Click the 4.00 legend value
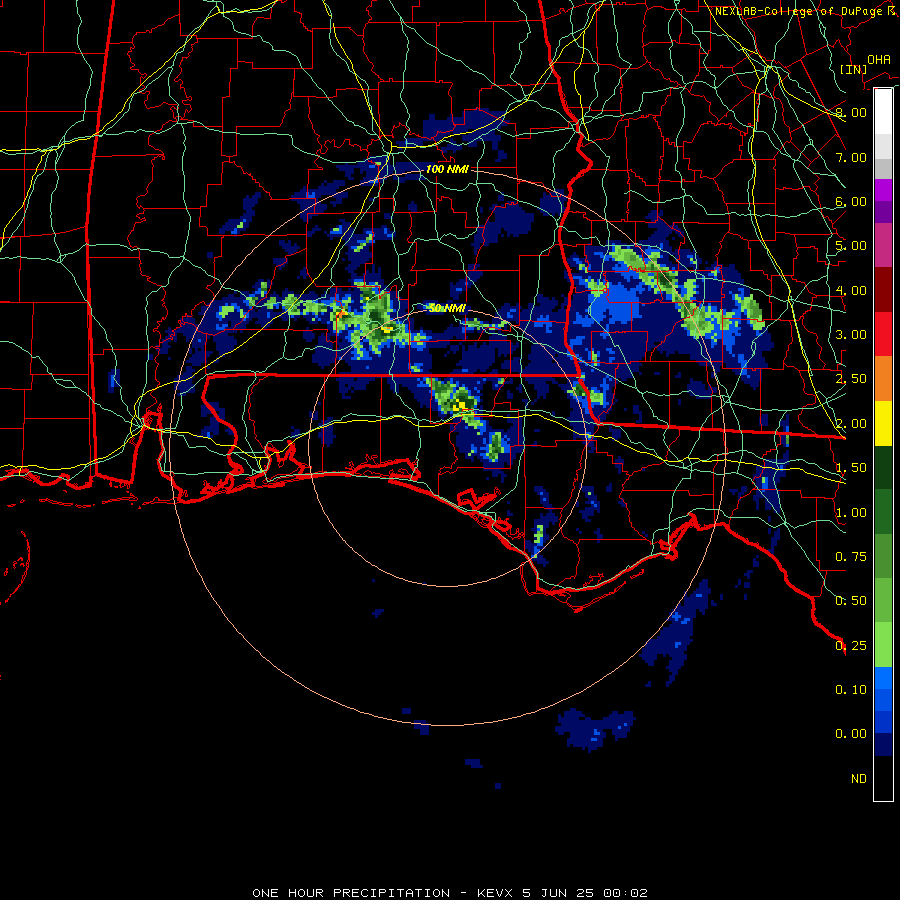Screen dimensions: 900x900 point(851,290)
